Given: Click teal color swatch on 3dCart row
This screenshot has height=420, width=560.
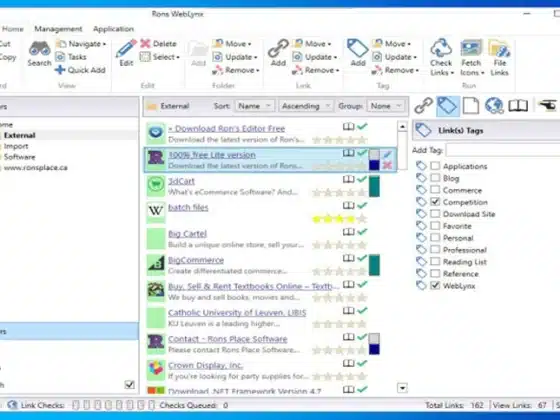Looking at the screenshot, I should [374, 186].
